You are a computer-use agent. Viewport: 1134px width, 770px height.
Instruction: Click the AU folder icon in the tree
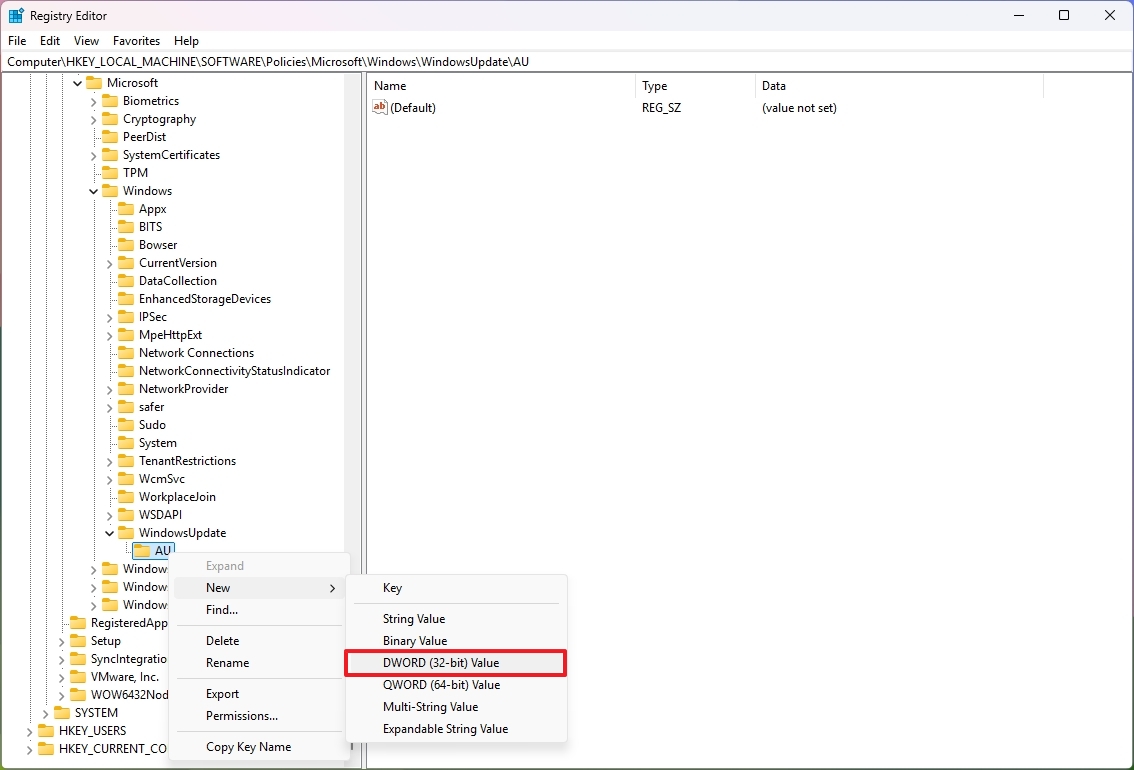pyautogui.click(x=140, y=550)
